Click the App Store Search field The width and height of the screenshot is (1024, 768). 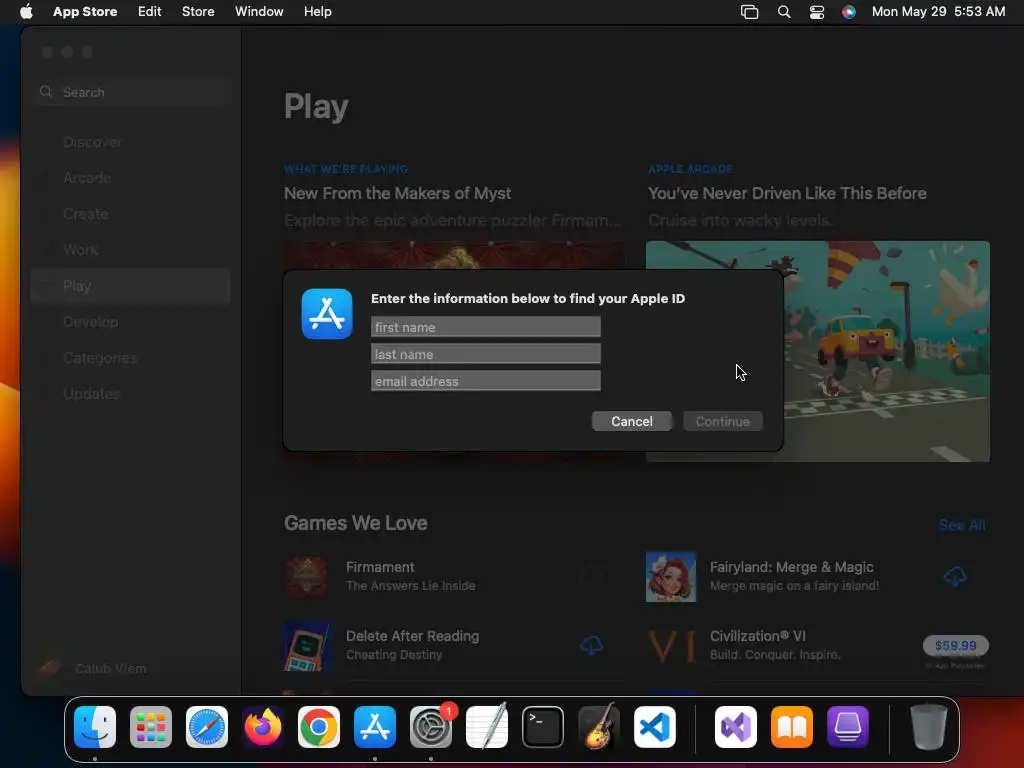click(131, 92)
